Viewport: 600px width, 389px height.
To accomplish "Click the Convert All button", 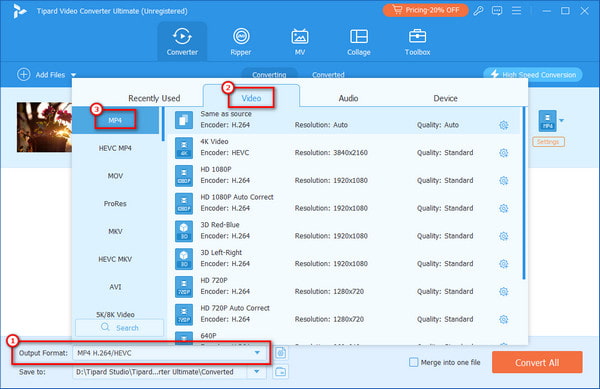I will [x=537, y=362].
